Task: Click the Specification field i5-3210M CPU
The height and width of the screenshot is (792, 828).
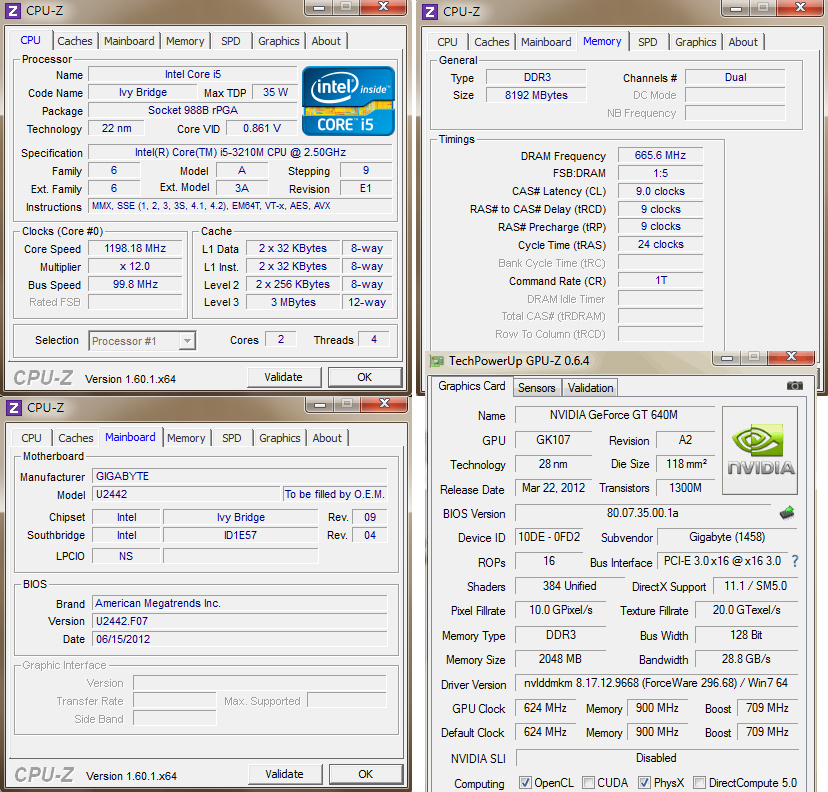Action: [x=240, y=152]
